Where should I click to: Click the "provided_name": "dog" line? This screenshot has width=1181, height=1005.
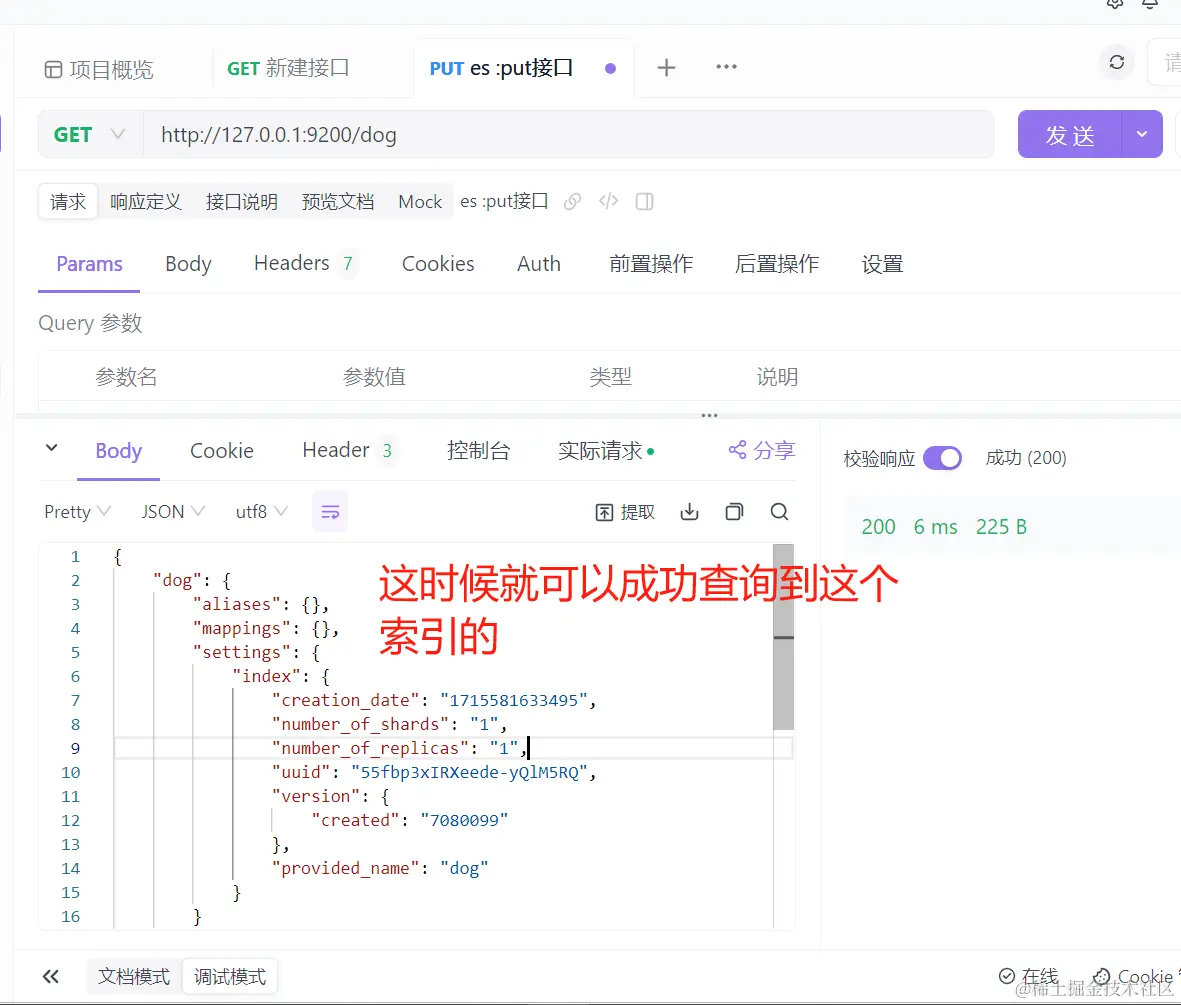pos(380,869)
